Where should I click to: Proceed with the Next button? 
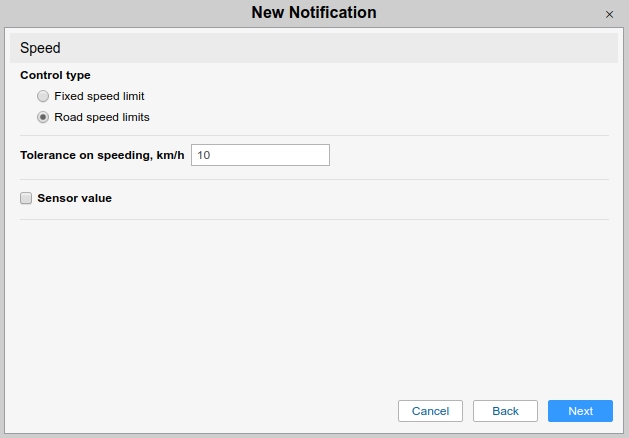pyautogui.click(x=580, y=411)
